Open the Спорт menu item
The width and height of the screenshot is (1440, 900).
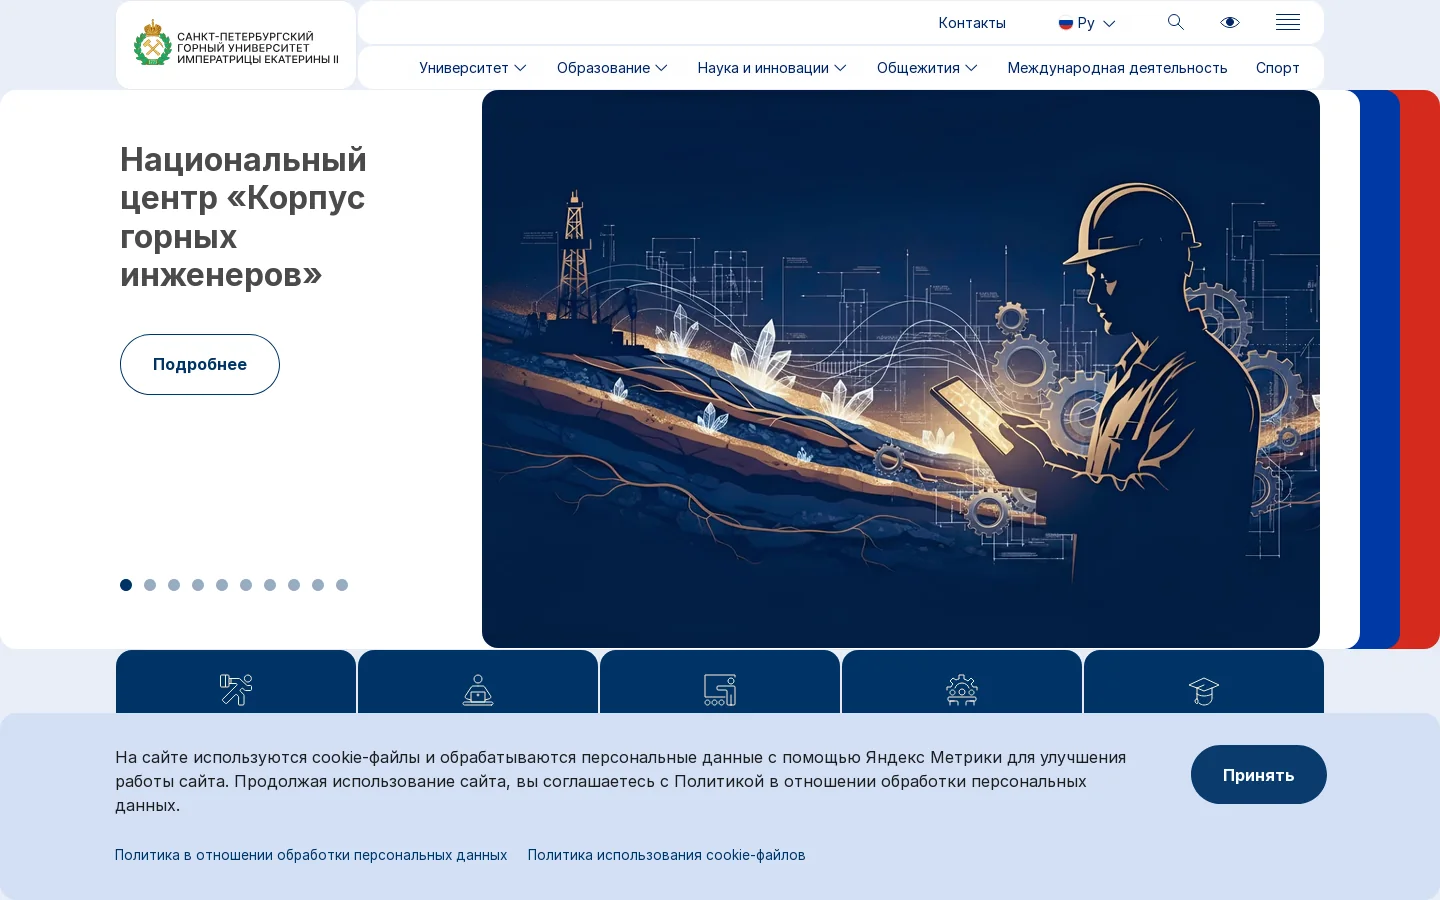(1278, 68)
